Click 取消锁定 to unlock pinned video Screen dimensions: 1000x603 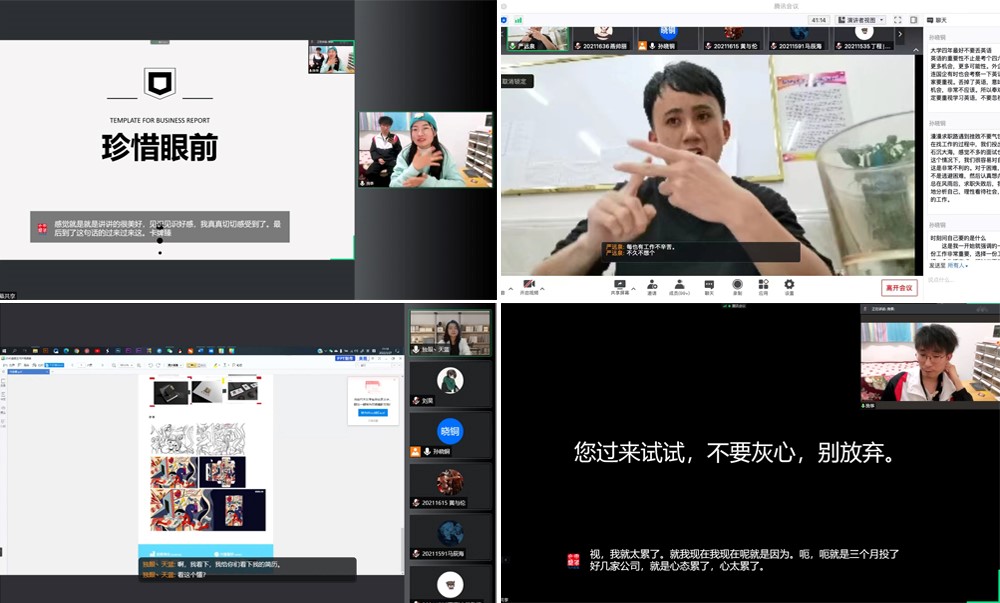click(x=518, y=81)
